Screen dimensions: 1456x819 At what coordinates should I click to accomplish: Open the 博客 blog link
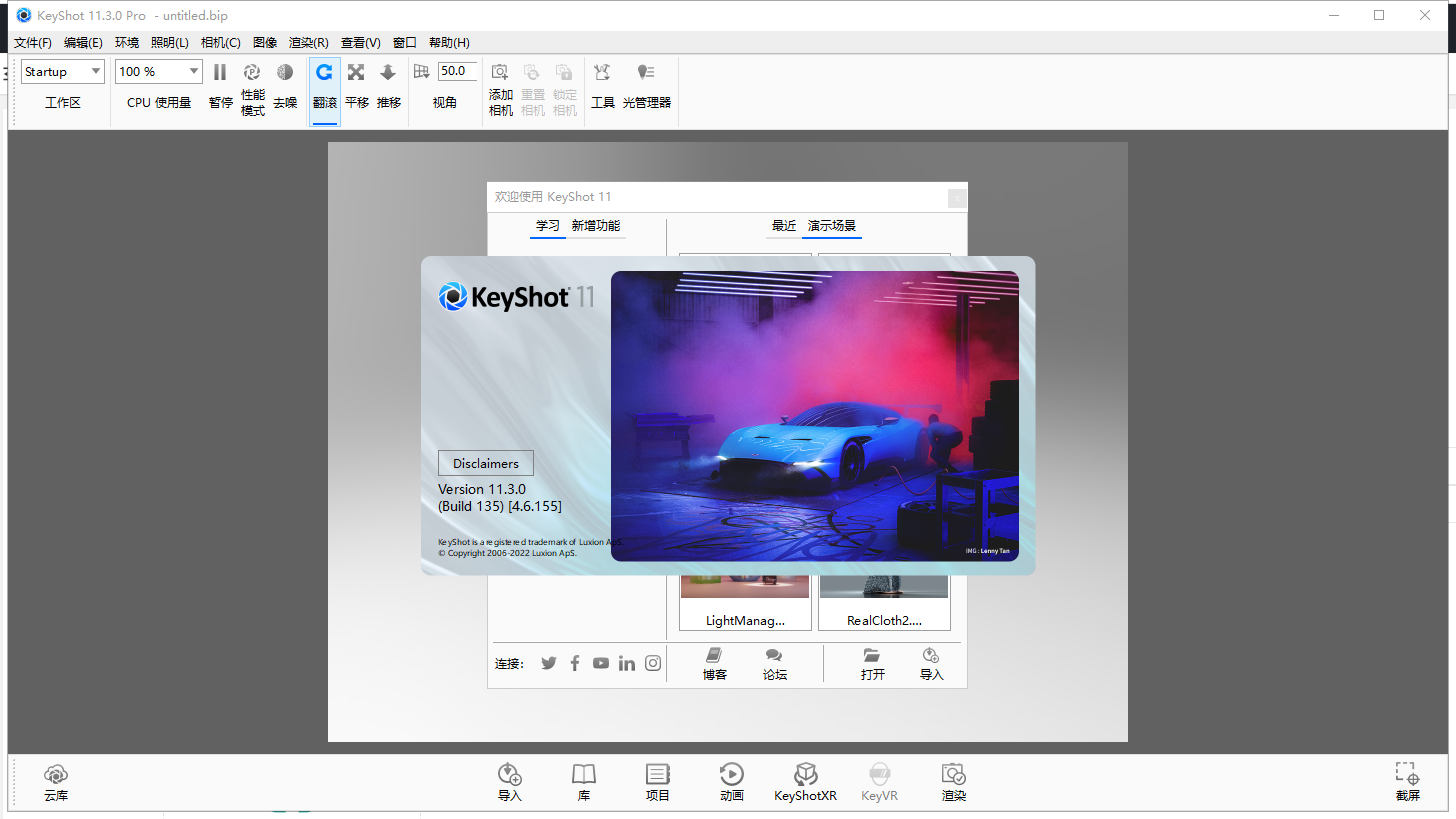coord(714,664)
